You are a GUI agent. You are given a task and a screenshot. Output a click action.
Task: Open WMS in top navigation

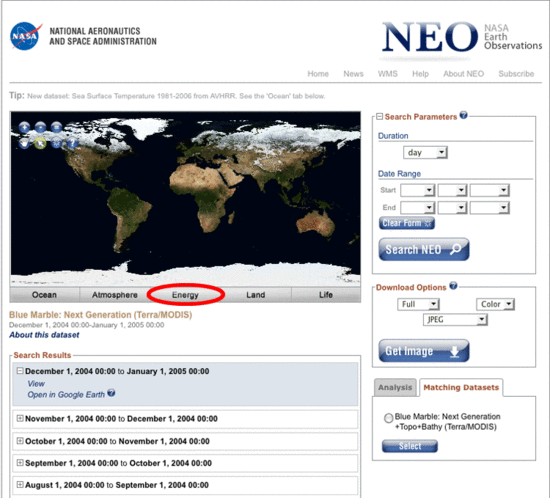[388, 74]
